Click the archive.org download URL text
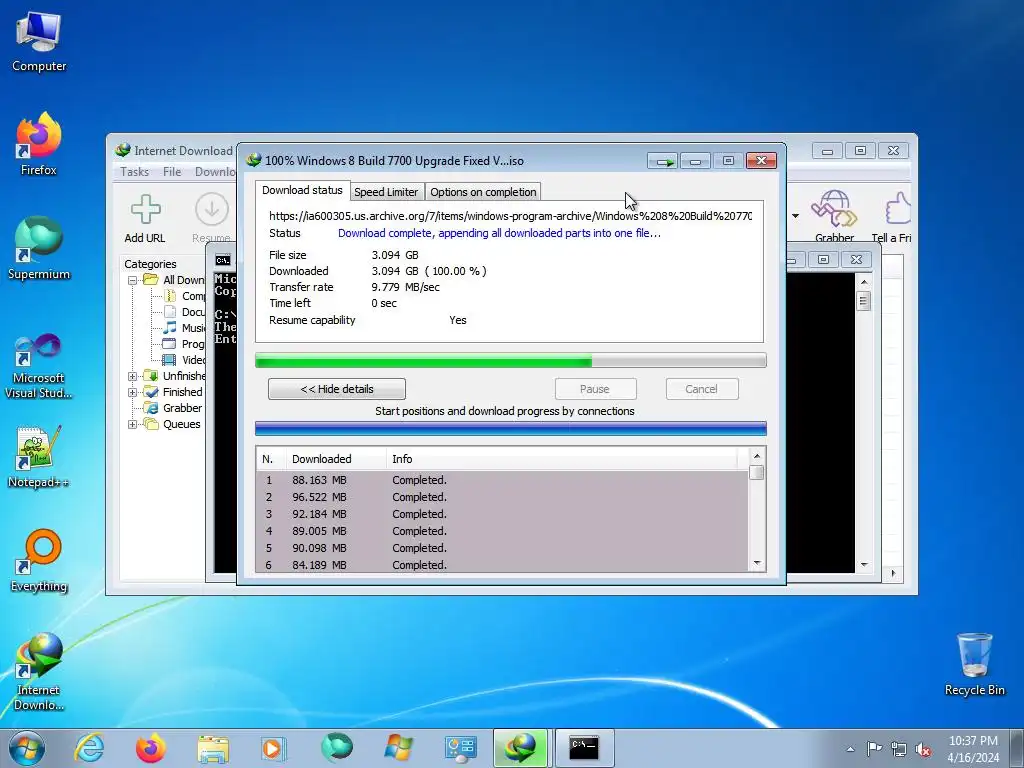This screenshot has height=768, width=1024. point(510,216)
